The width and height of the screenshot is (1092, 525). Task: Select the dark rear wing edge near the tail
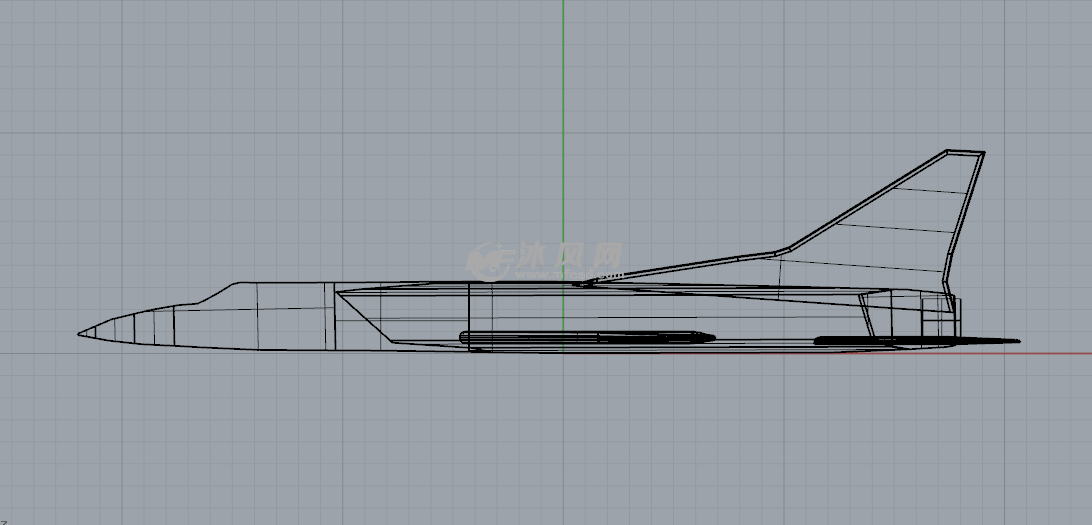850,340
